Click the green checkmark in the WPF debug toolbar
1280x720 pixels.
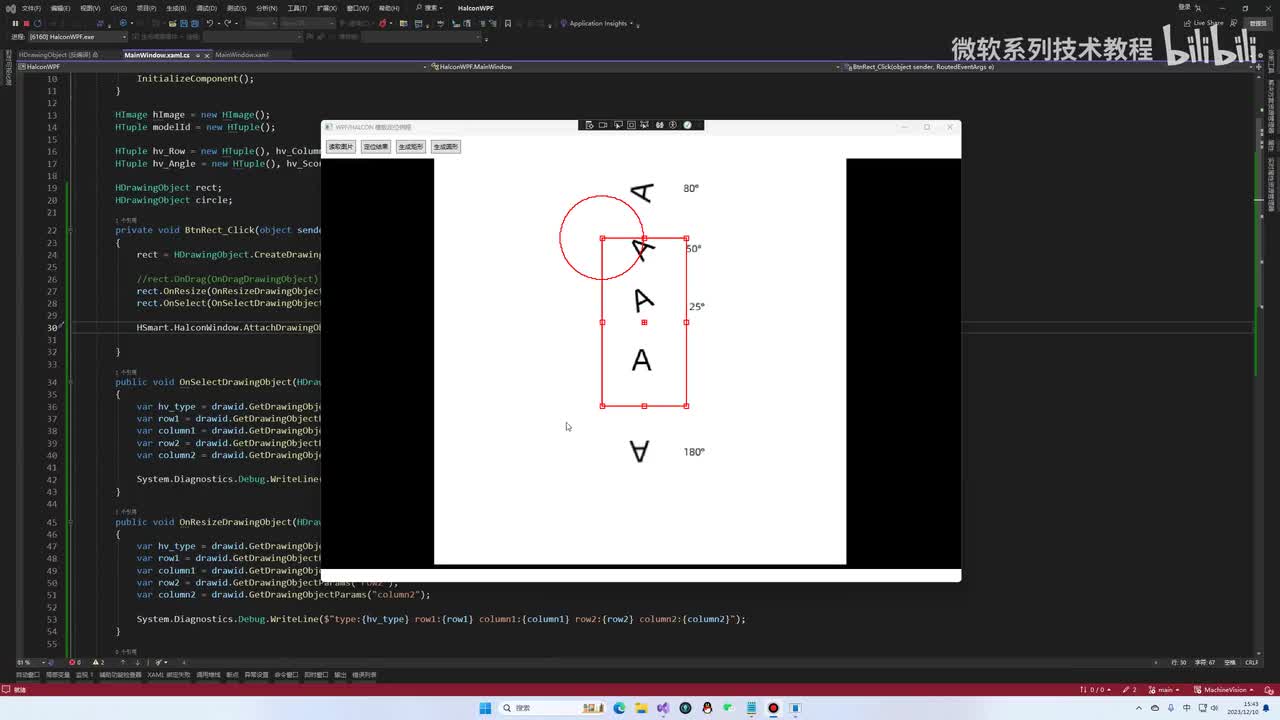pyautogui.click(x=687, y=125)
